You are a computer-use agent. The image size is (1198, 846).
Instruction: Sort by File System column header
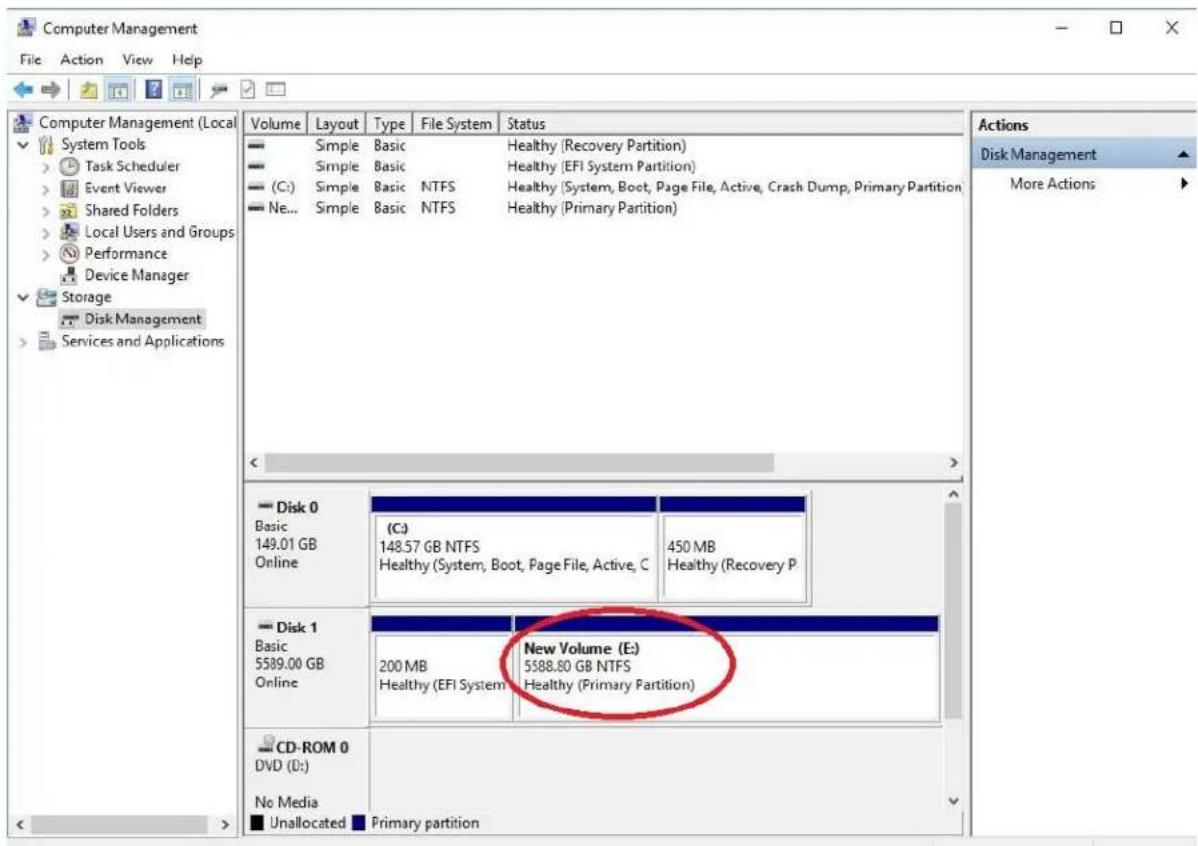[456, 124]
